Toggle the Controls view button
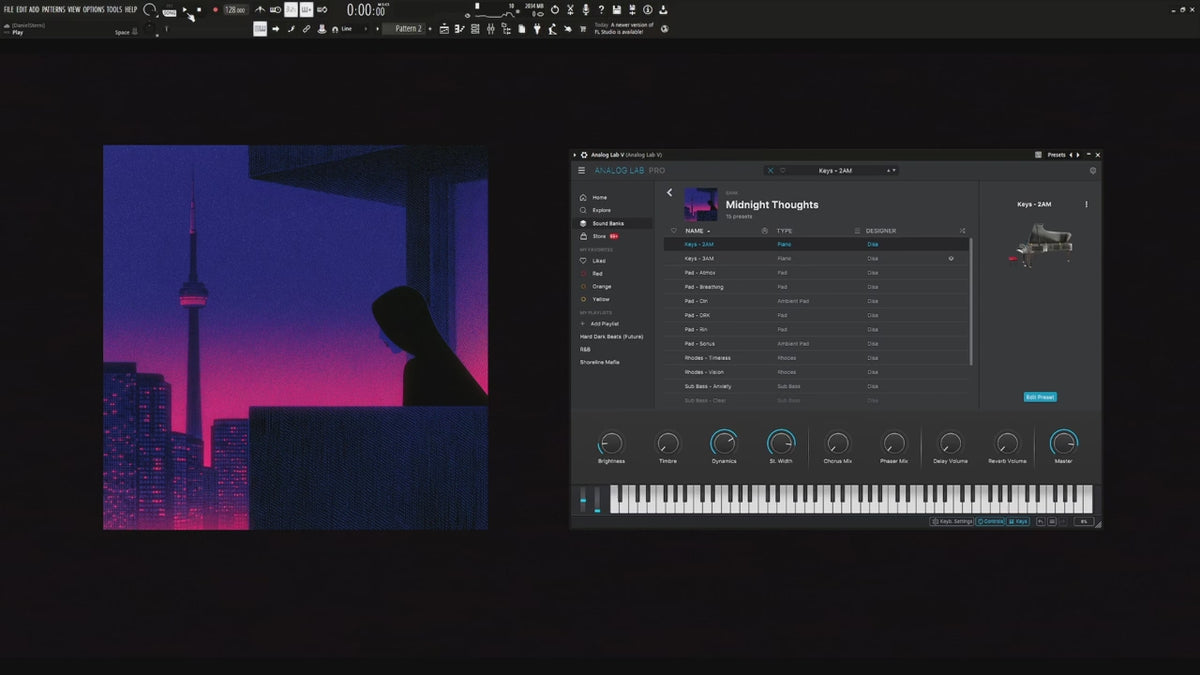Screen dimensions: 1200x675 click(990, 522)
